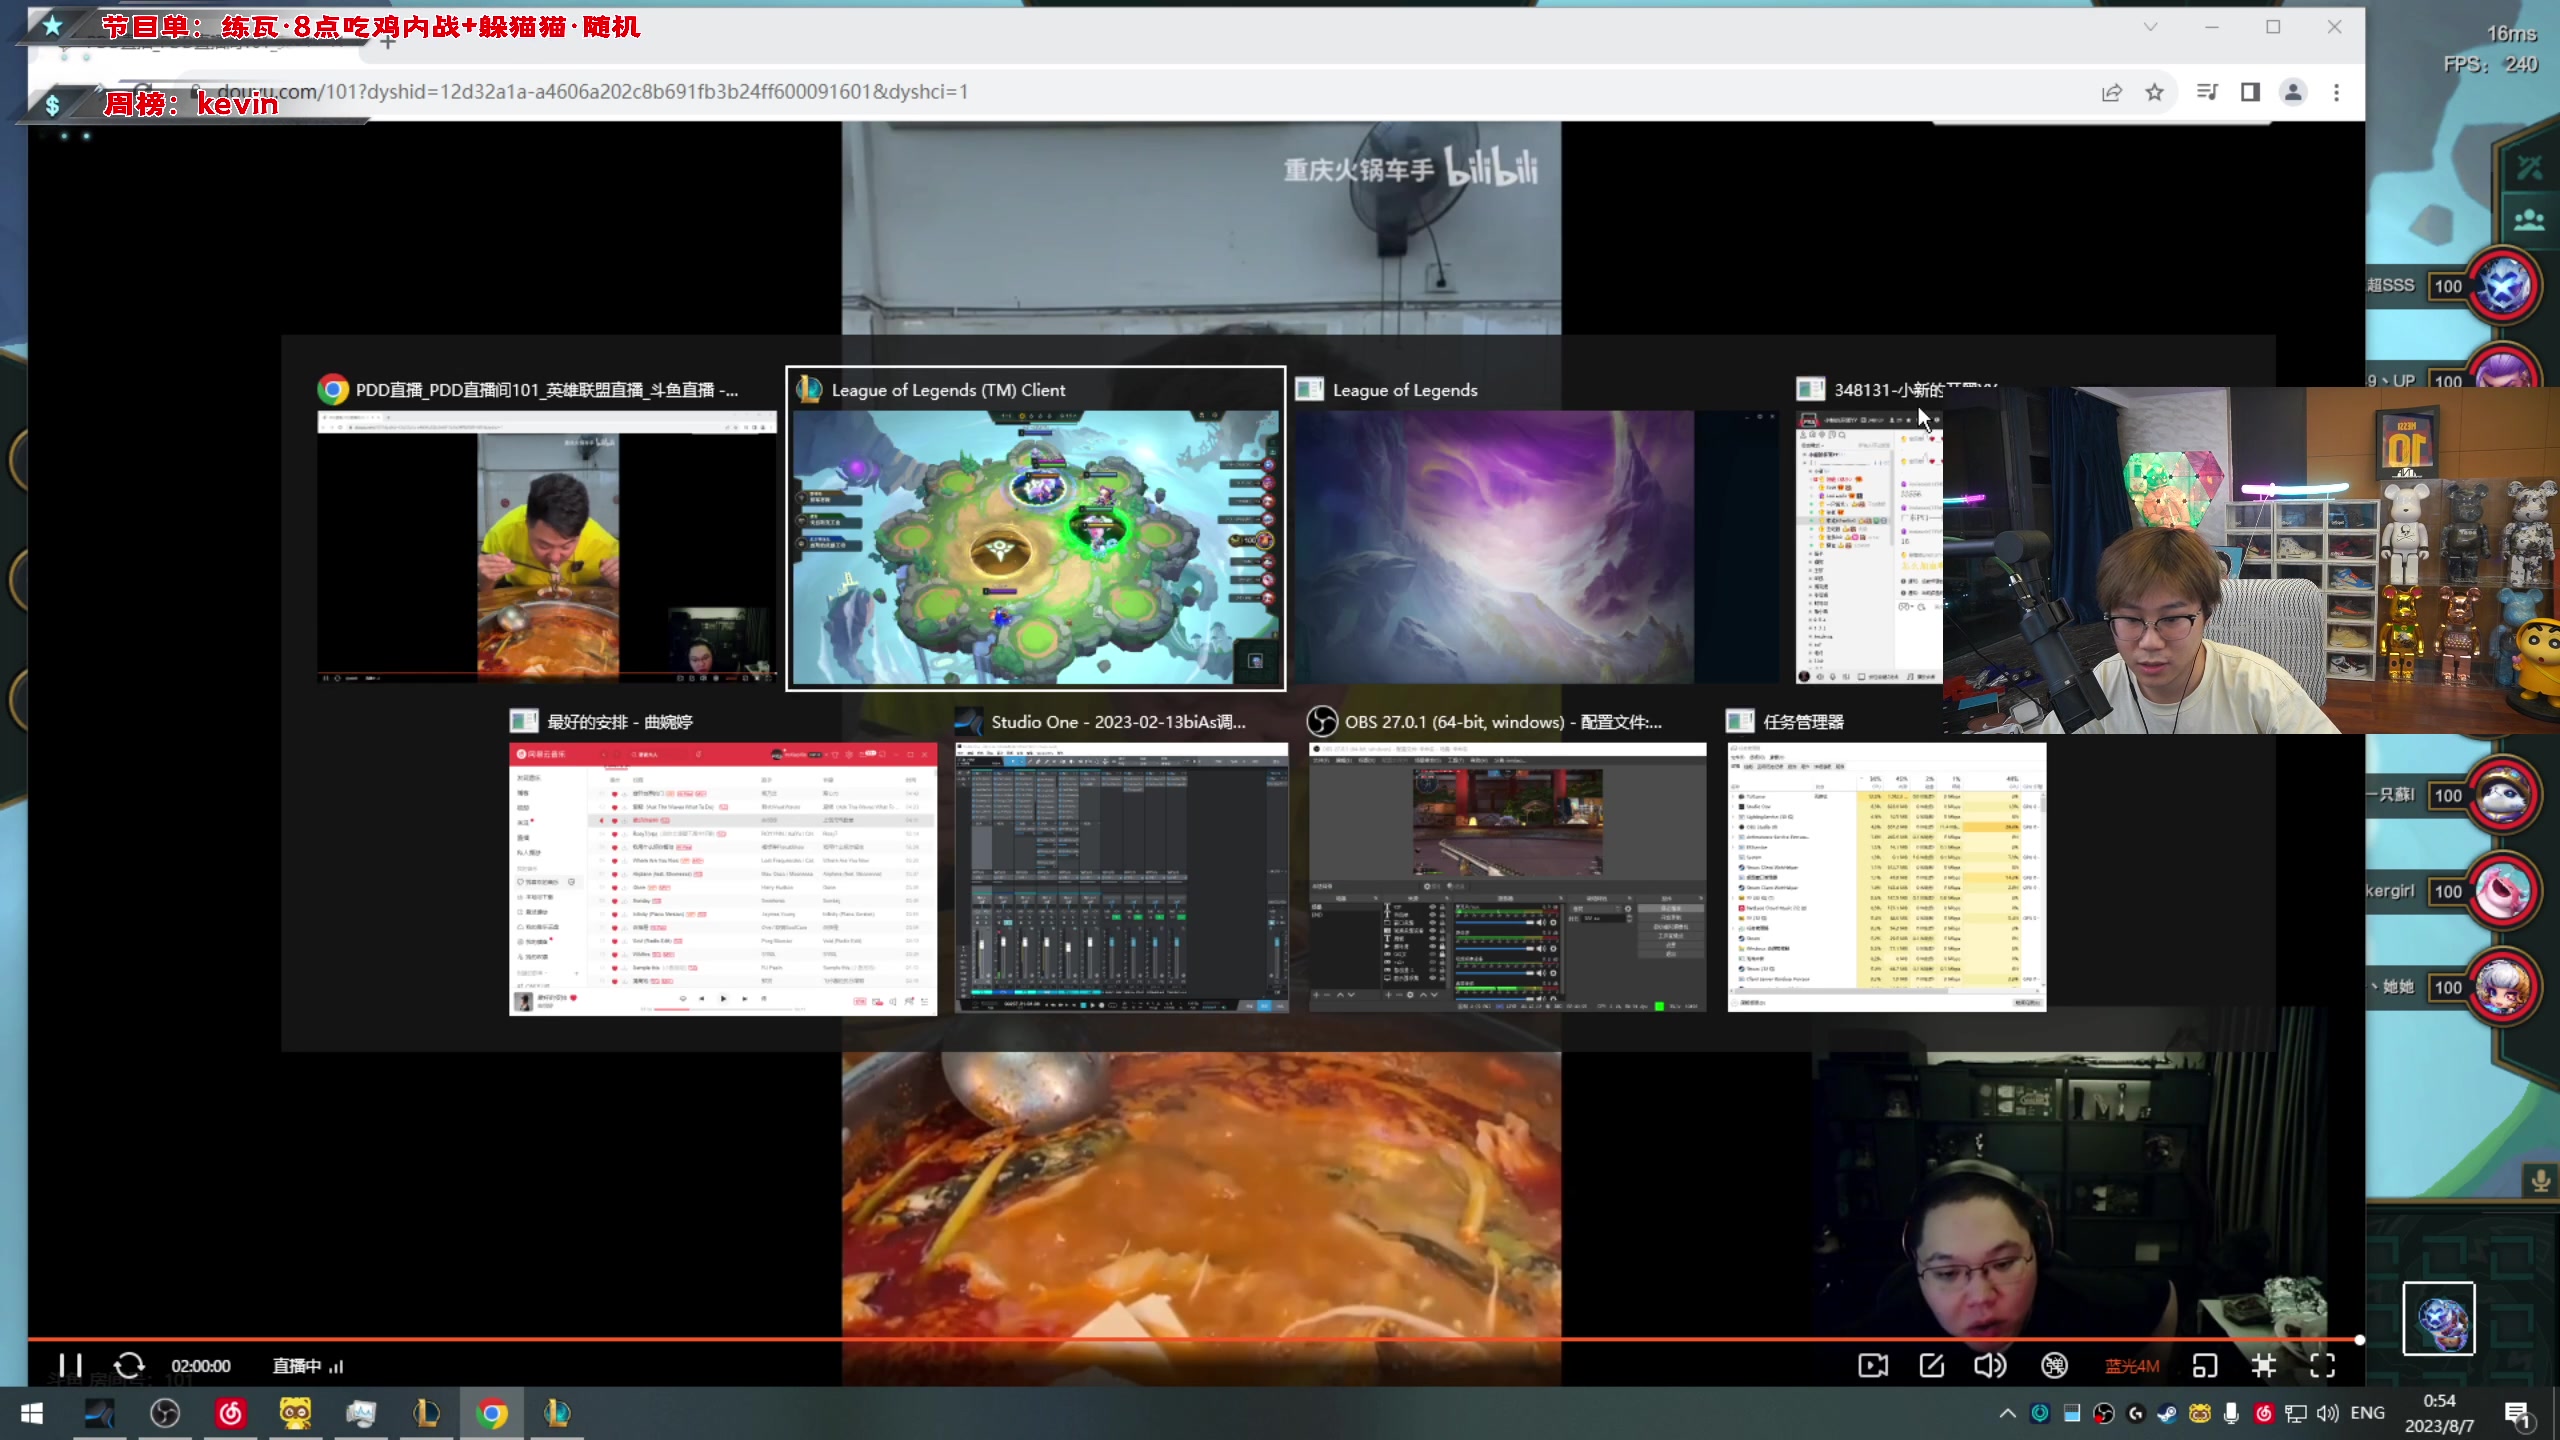This screenshot has width=2560, height=1440.
Task: Enter fullscreen video mode
Action: click(2322, 1365)
